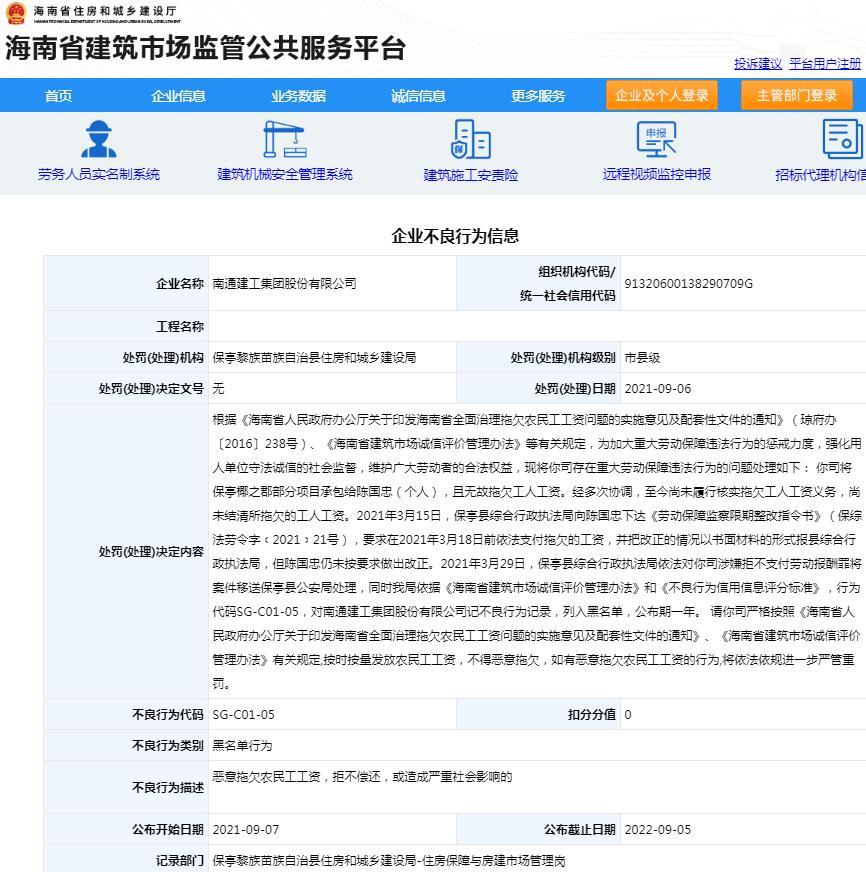Viewport: 866px width, 872px height.
Task: Click the 不良行为代码 label
Action: click(x=168, y=715)
